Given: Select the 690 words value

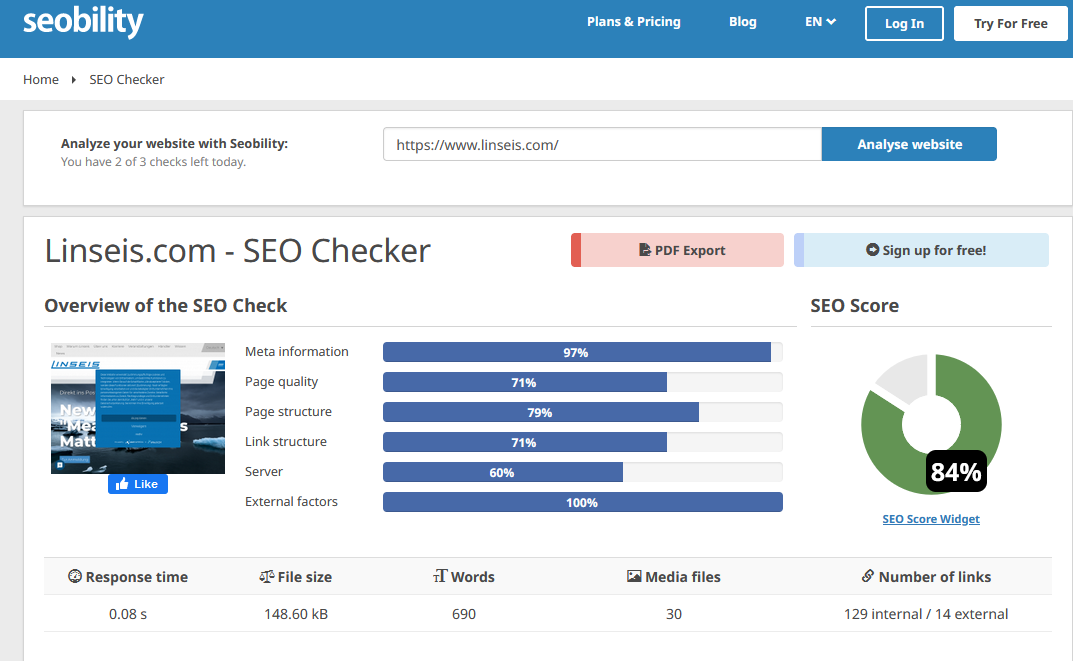Looking at the screenshot, I should 463,614.
